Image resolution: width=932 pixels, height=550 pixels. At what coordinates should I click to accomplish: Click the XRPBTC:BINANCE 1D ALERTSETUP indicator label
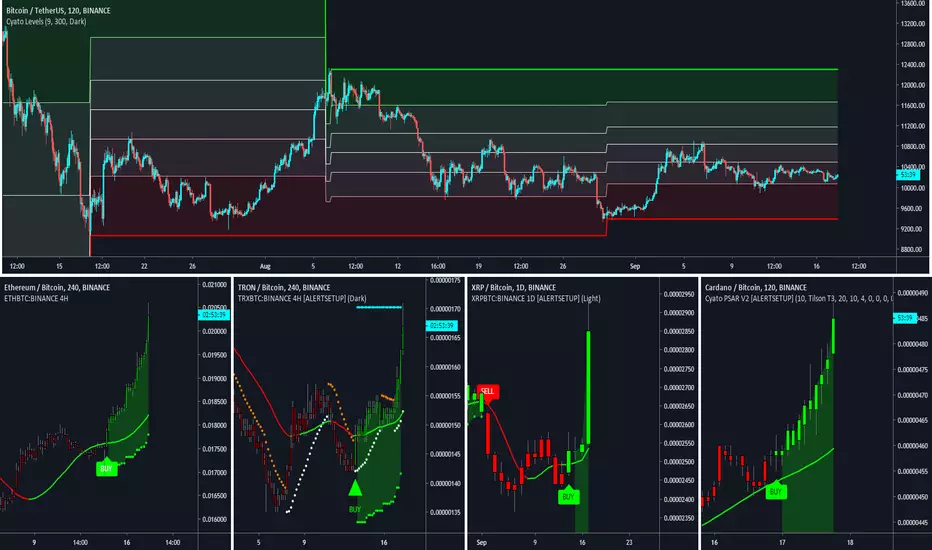(x=536, y=298)
